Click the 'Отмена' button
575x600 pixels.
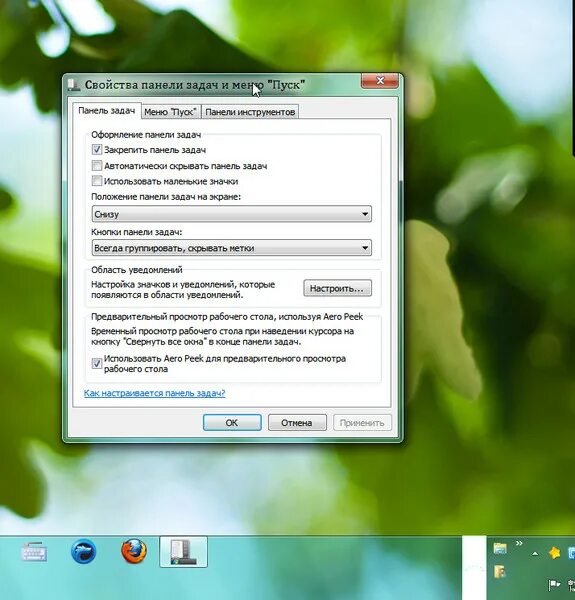[x=297, y=422]
